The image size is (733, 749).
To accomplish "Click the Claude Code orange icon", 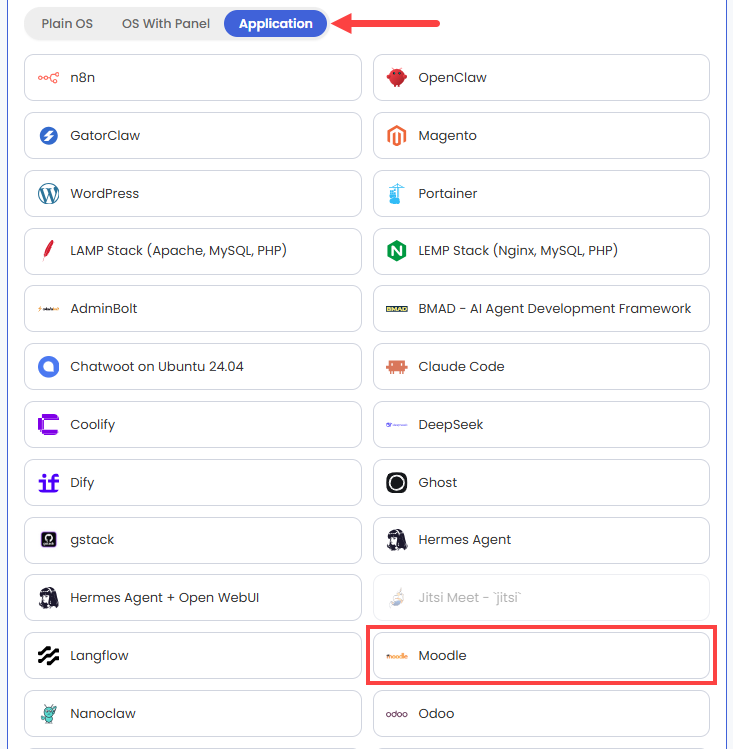I will (x=396, y=367).
